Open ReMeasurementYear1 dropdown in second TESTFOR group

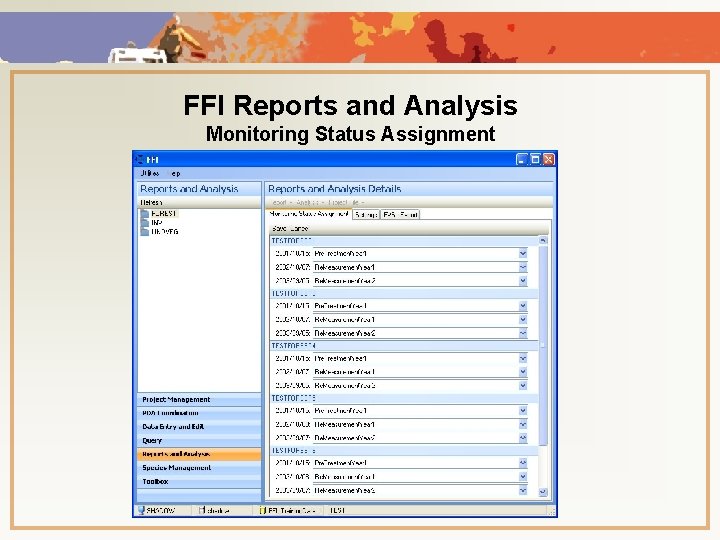click(523, 320)
